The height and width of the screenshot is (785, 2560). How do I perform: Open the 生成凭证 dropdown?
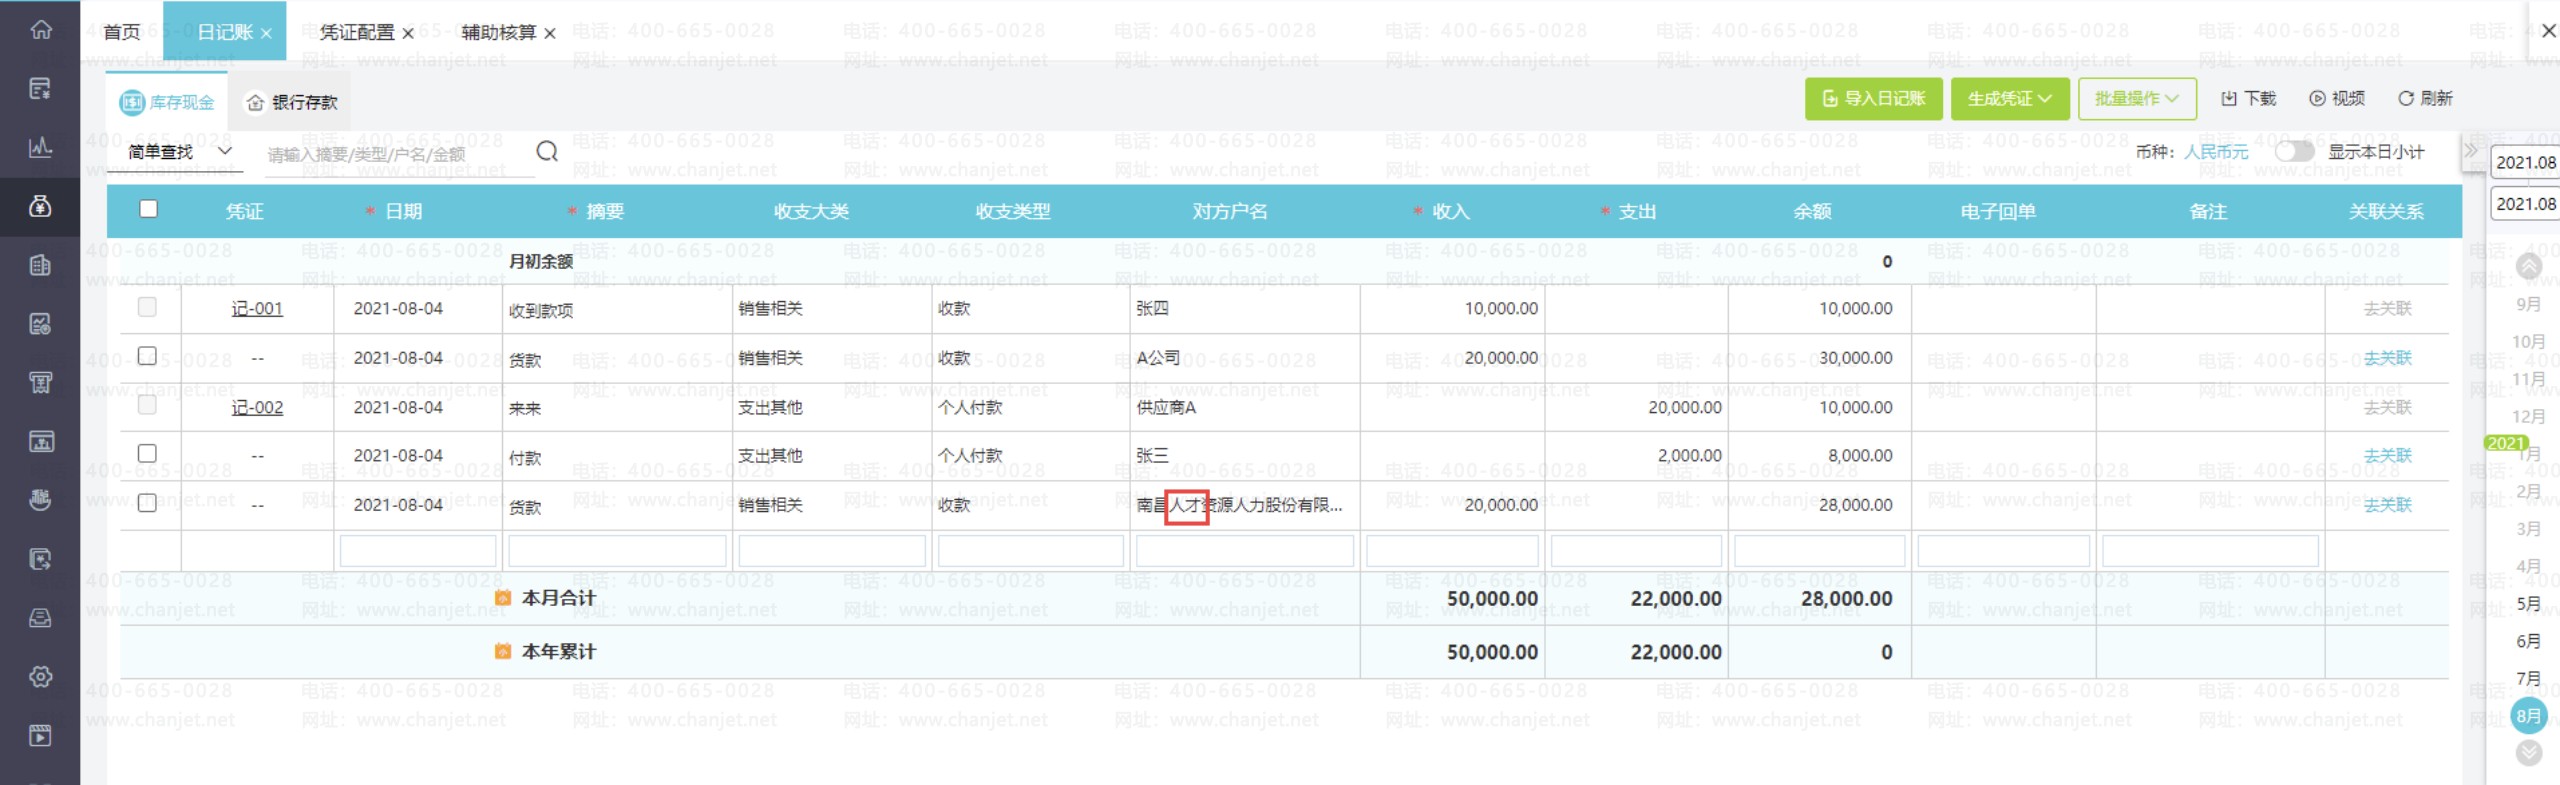(2009, 99)
